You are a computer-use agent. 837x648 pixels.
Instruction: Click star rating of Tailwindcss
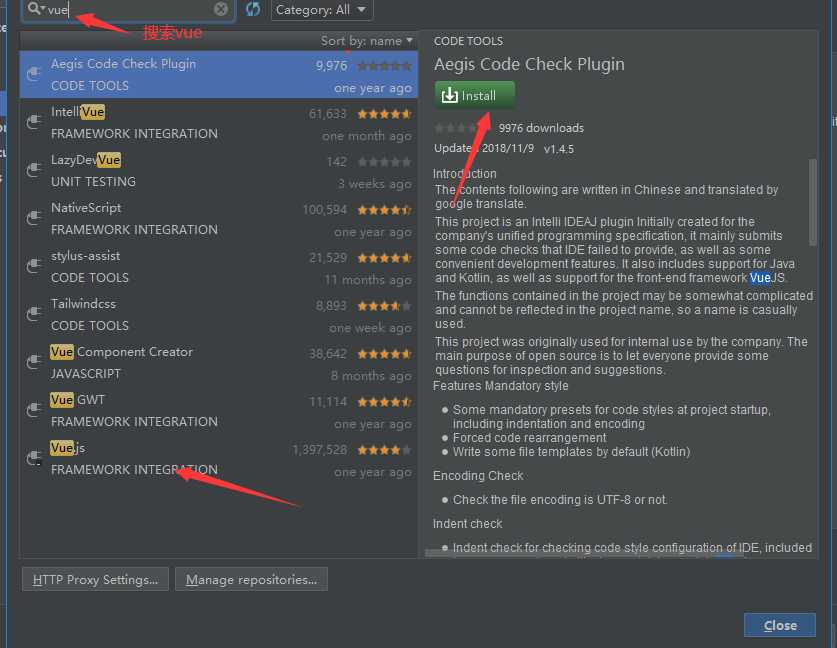(x=384, y=306)
